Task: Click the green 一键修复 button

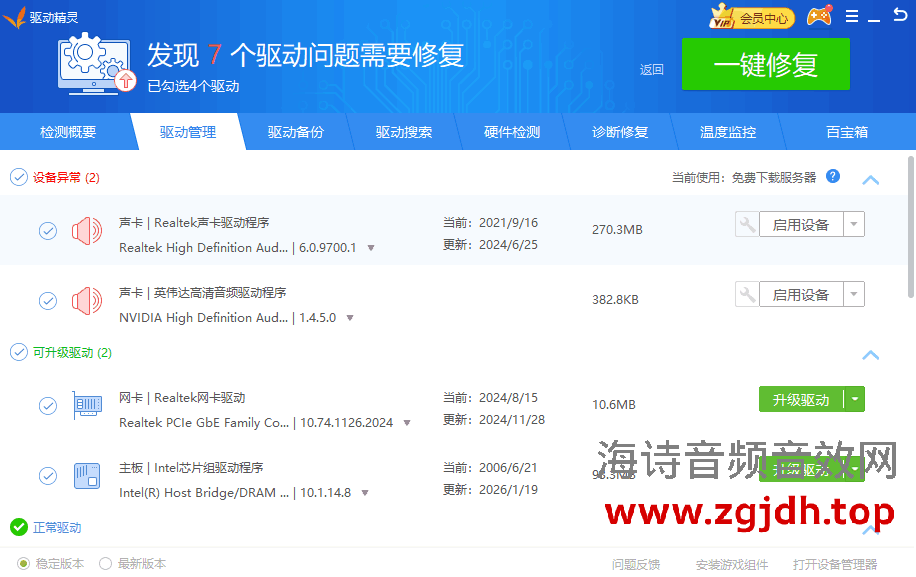Action: 766,64
